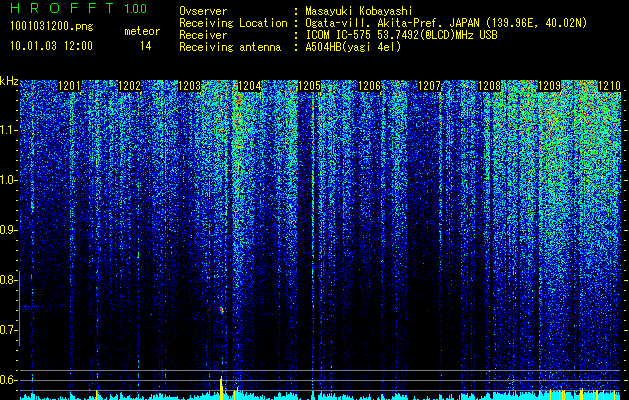This screenshot has height=400, width=629.
Task: Click the red meteor echo spot in the spectrogram
Action: pos(221,310)
